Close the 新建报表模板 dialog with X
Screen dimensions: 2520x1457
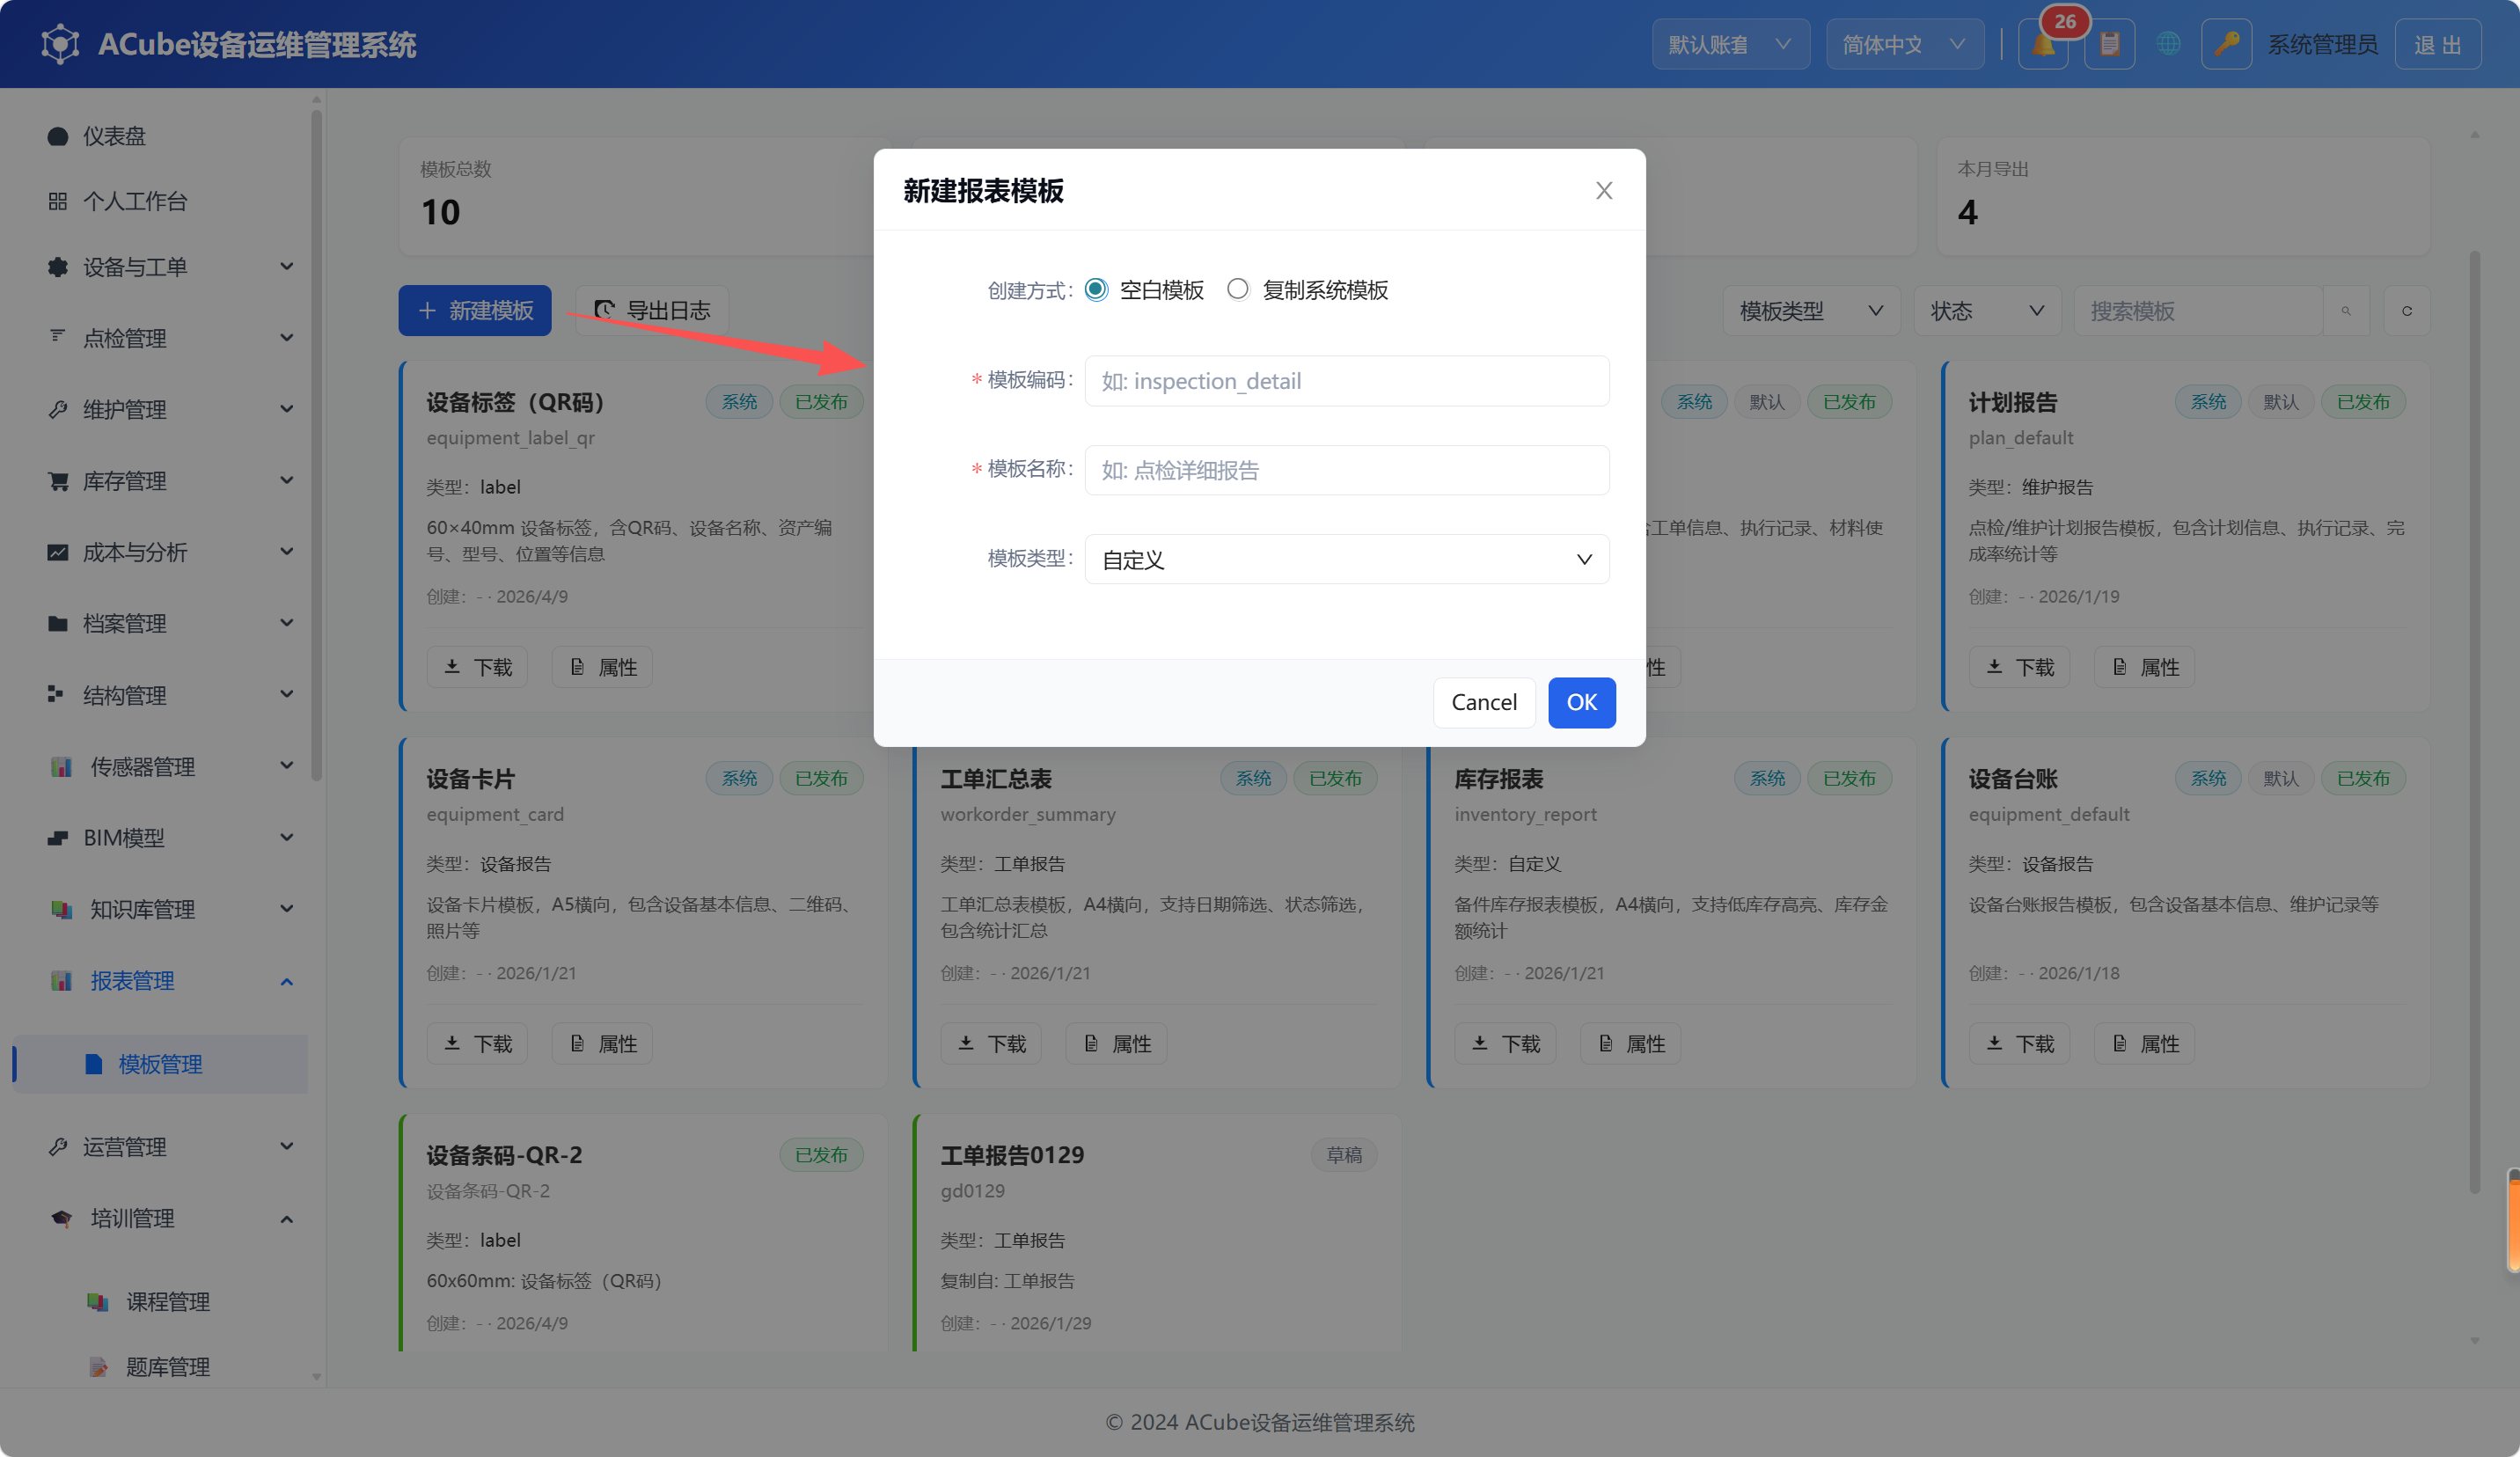tap(1604, 190)
